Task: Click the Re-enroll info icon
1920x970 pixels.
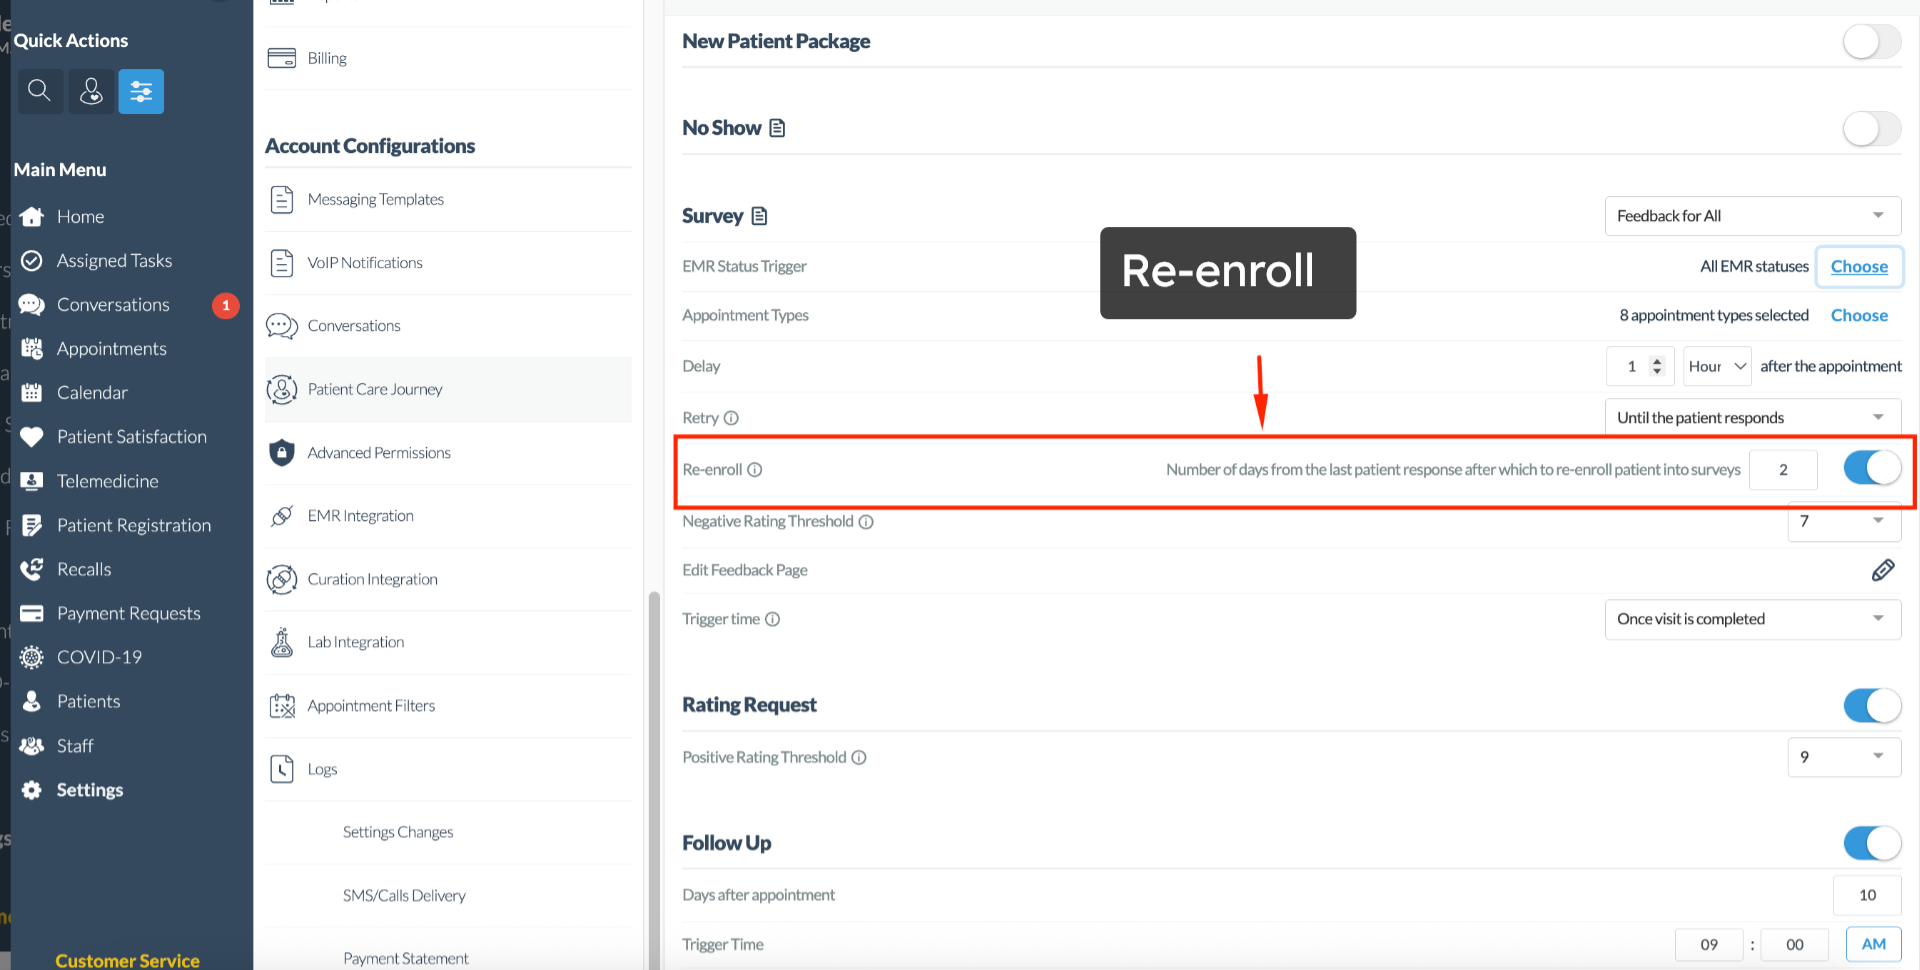Action: pos(755,470)
